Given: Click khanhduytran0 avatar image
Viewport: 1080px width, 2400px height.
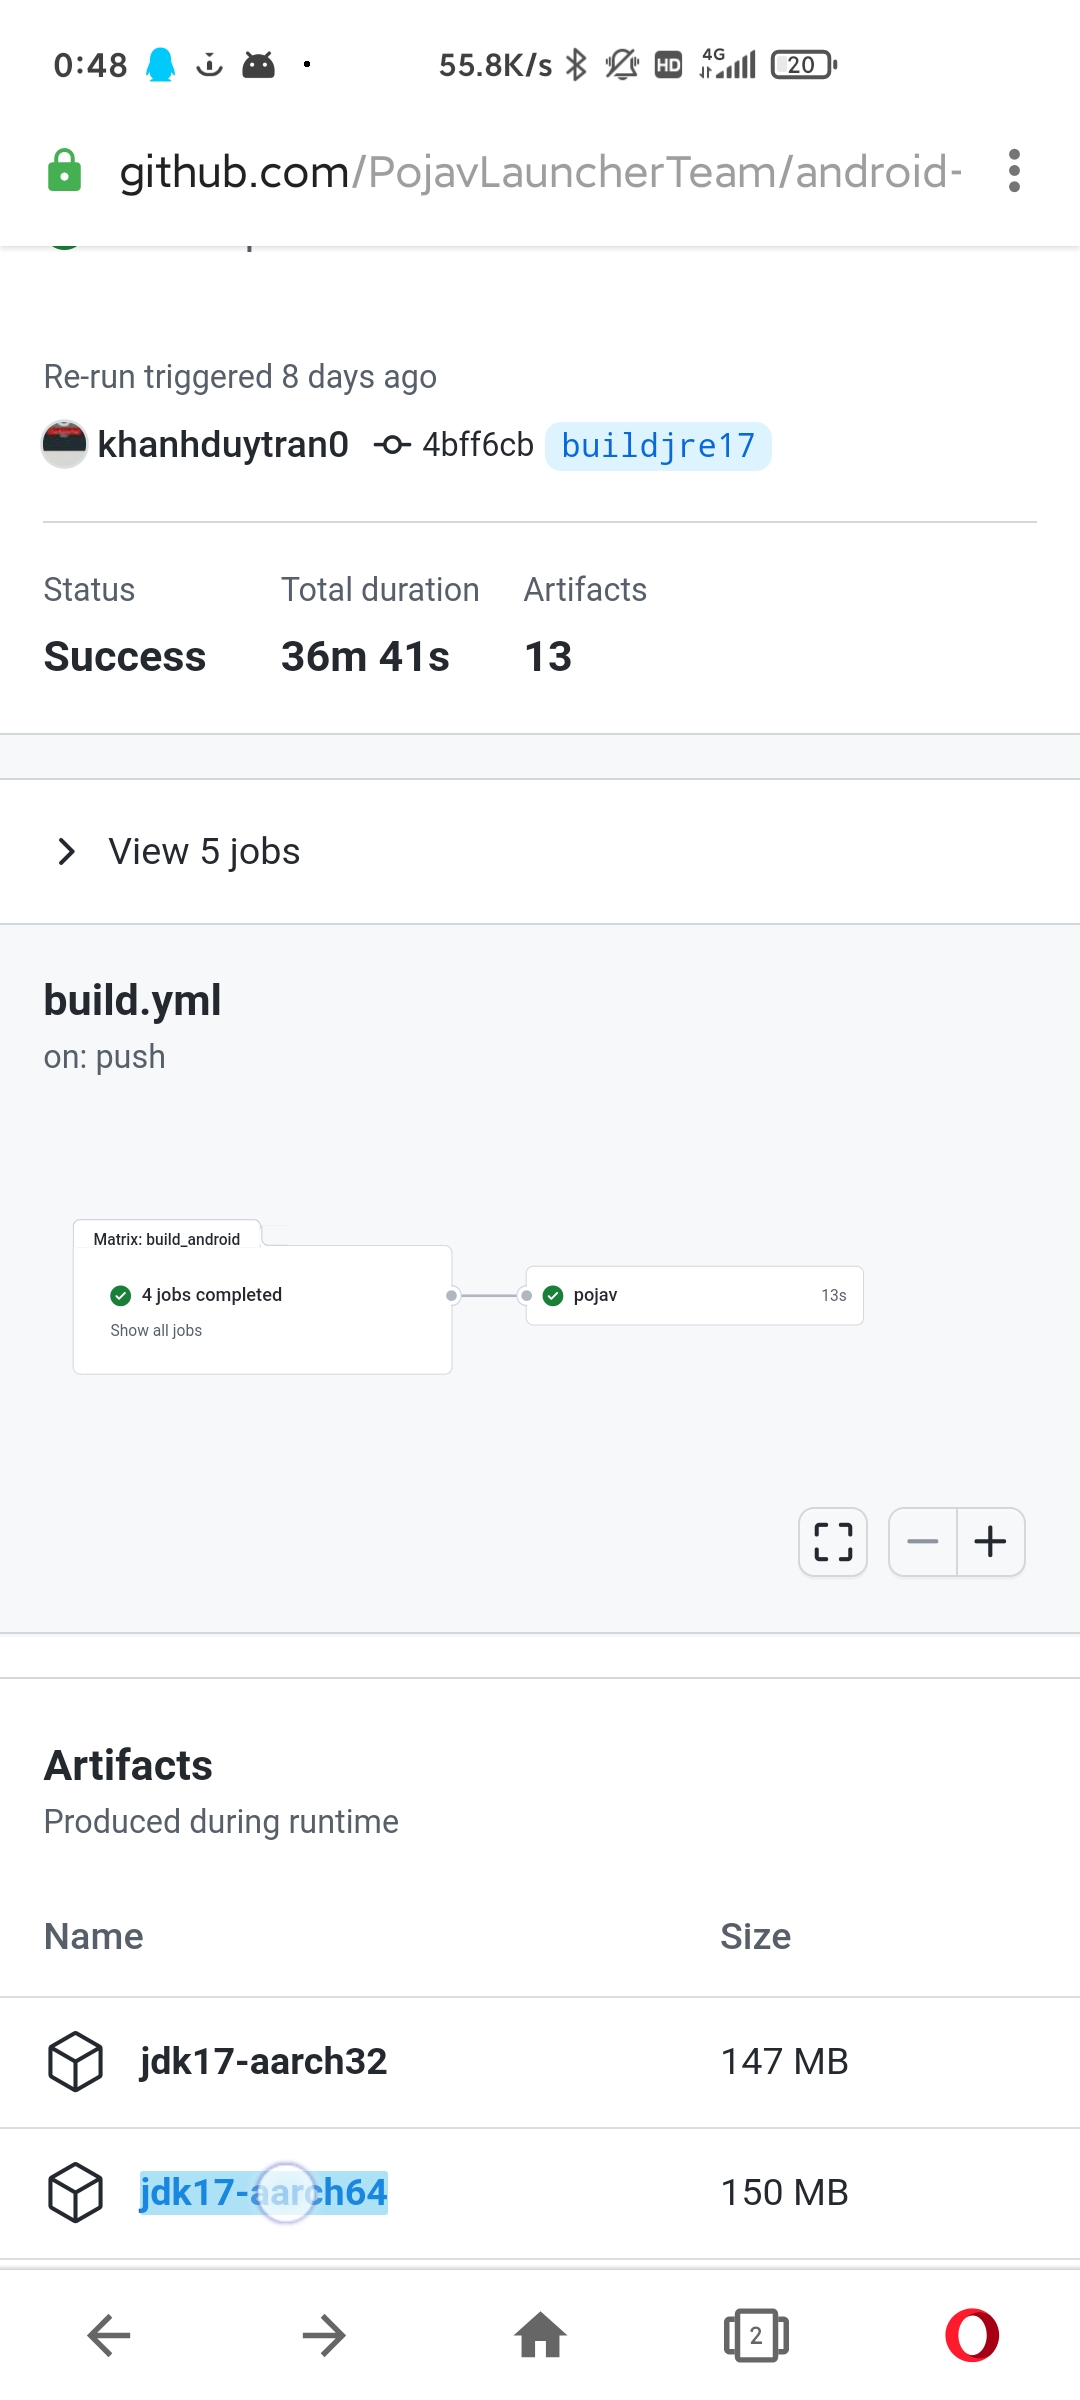Looking at the screenshot, I should click(64, 444).
